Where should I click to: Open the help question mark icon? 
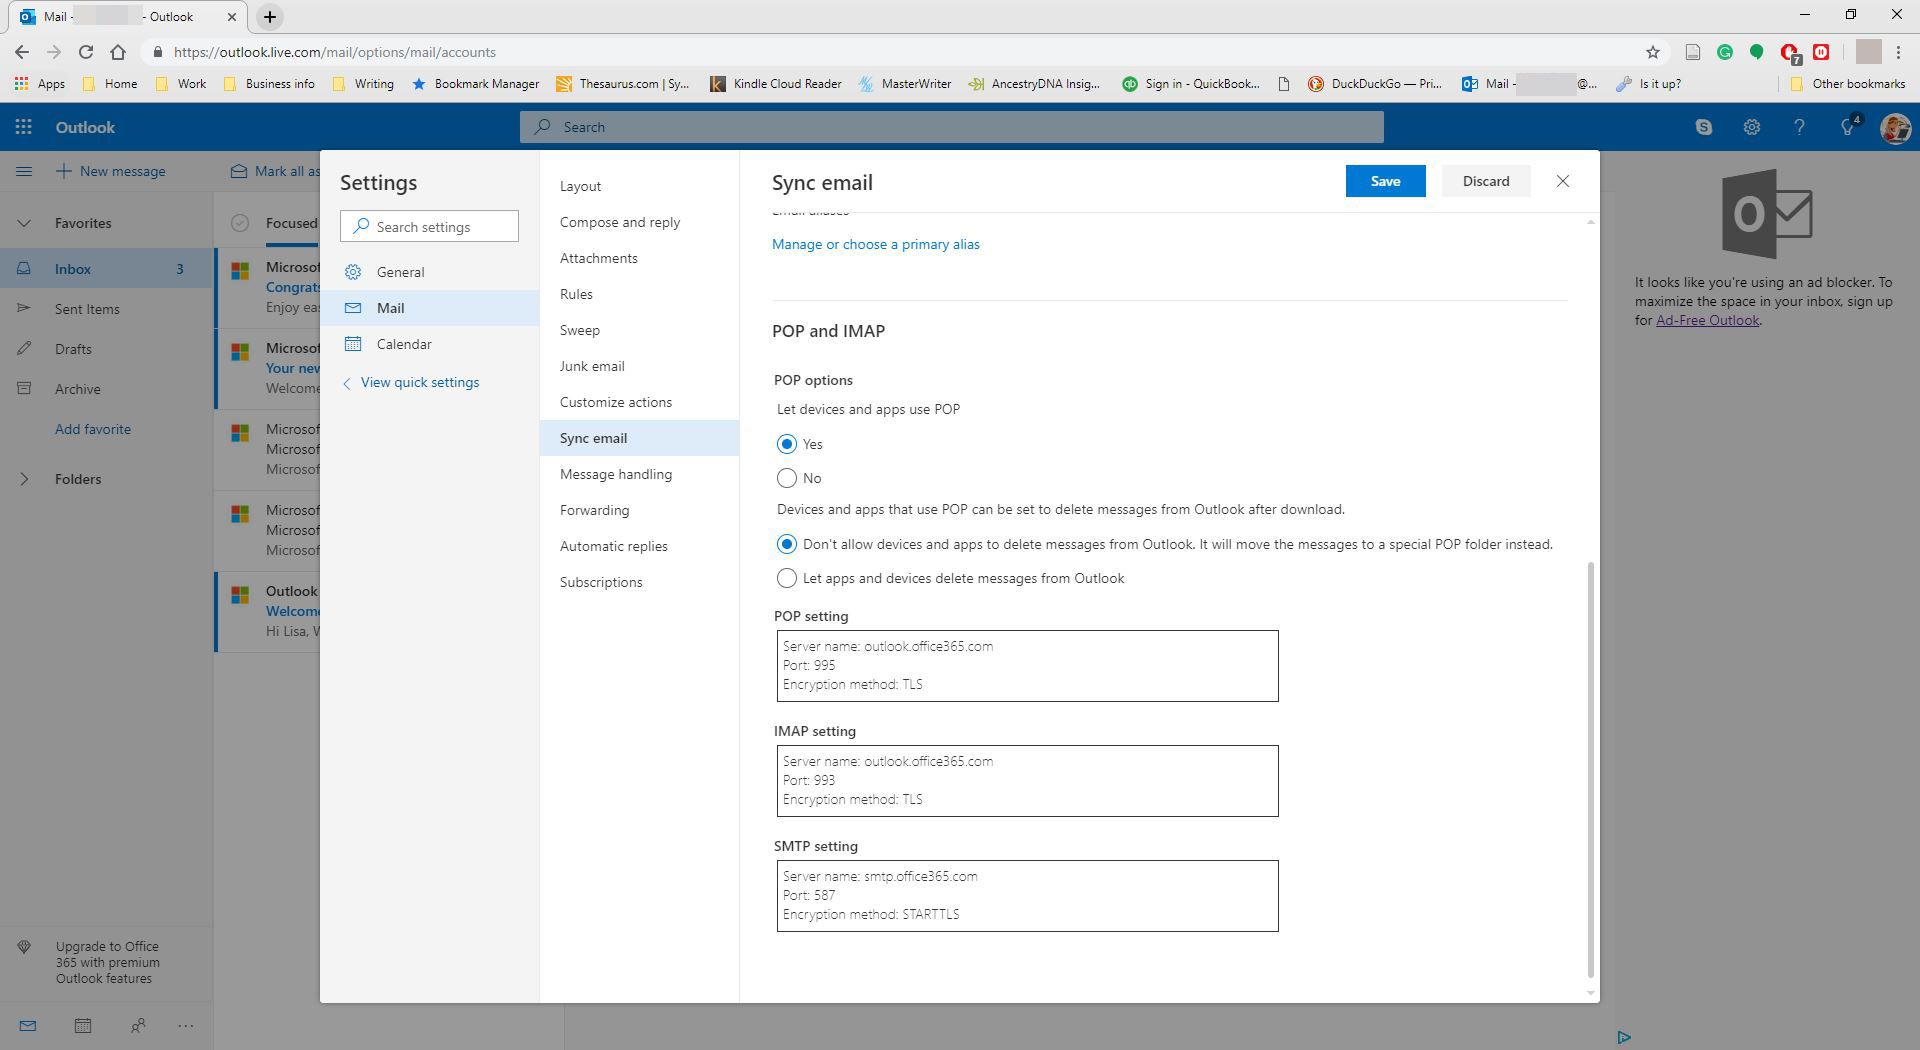click(1799, 127)
